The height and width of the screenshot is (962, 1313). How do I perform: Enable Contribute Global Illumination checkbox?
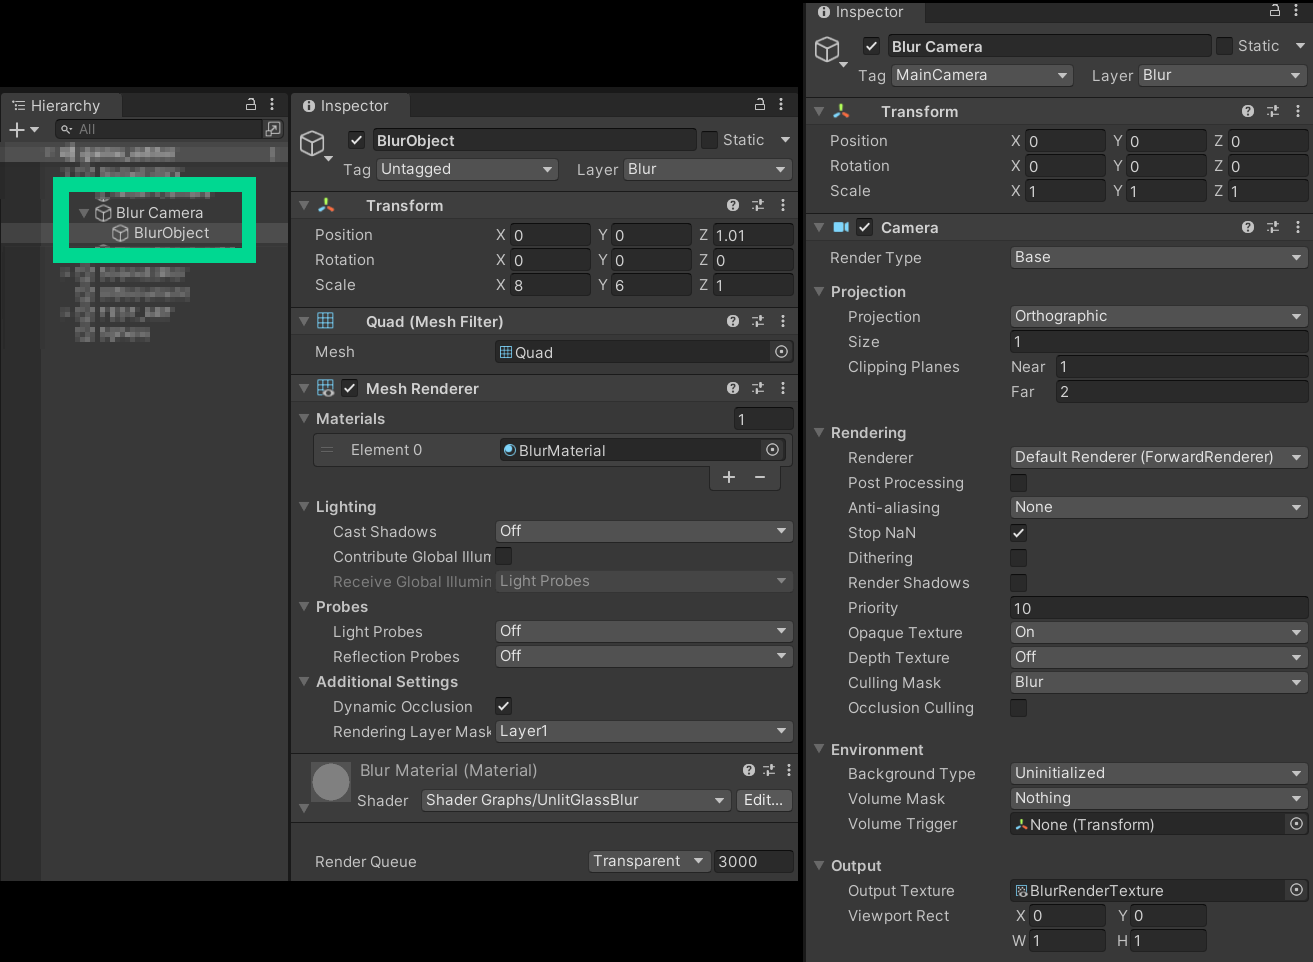tap(504, 556)
